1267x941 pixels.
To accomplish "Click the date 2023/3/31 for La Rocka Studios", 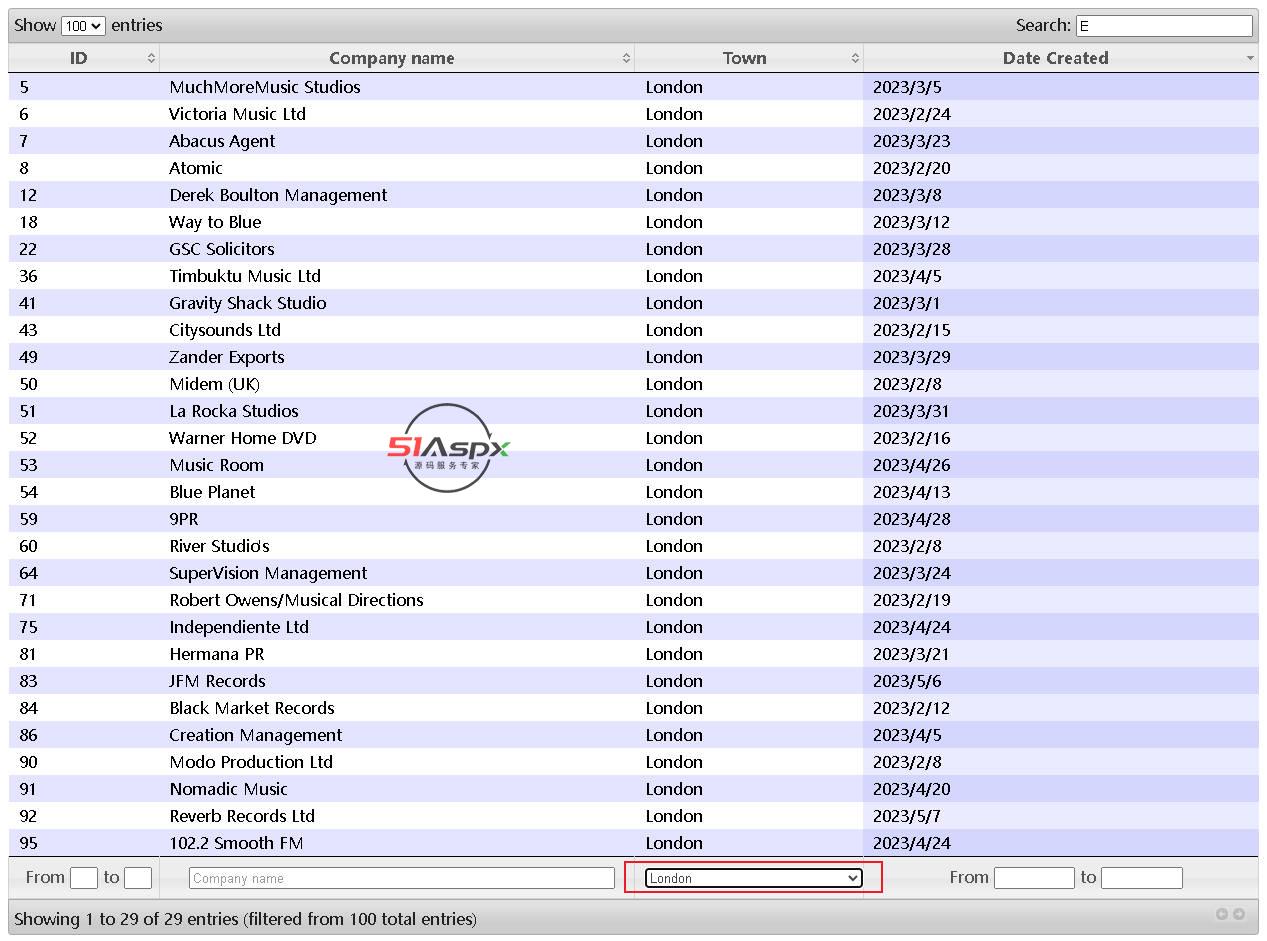I will [912, 411].
